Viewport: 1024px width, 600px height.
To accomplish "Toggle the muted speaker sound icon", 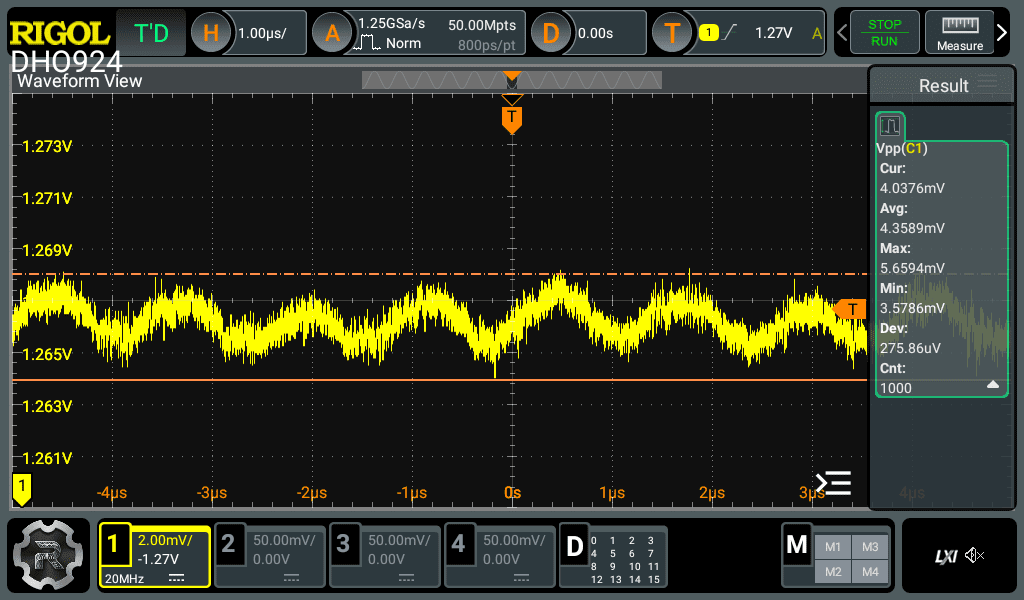I will pos(974,556).
